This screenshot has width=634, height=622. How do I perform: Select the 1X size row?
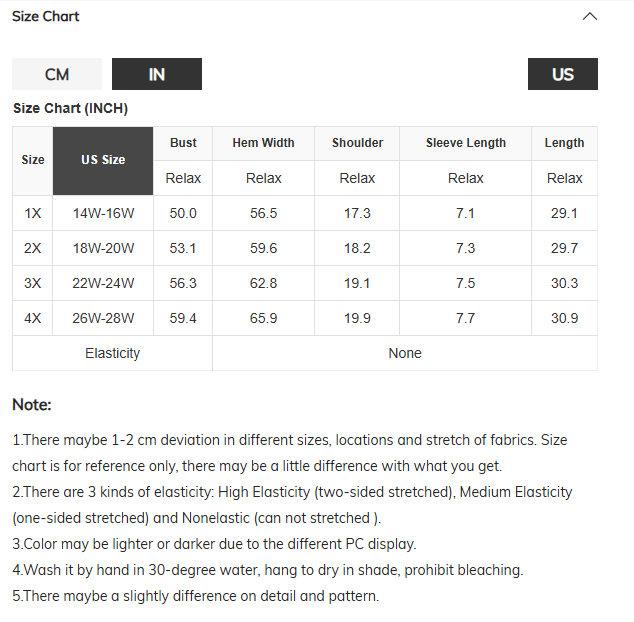[x=33, y=213]
